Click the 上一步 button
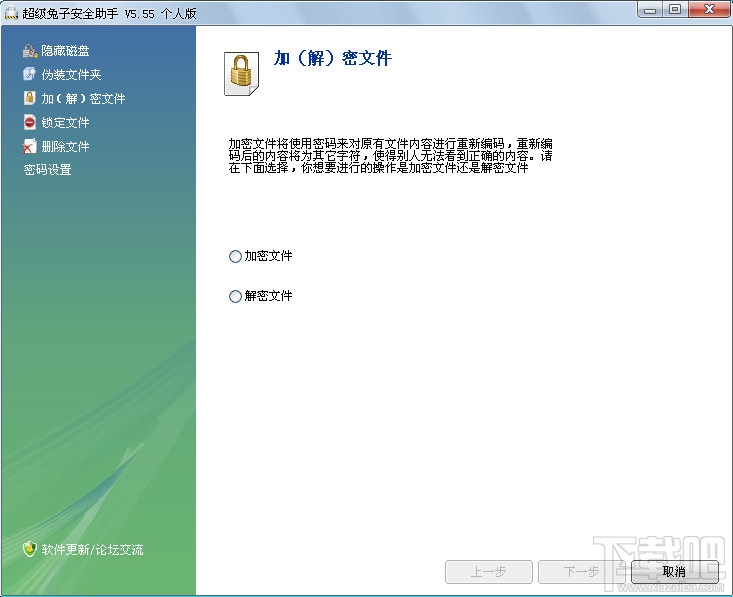Viewport: 733px width, 597px height. [489, 571]
